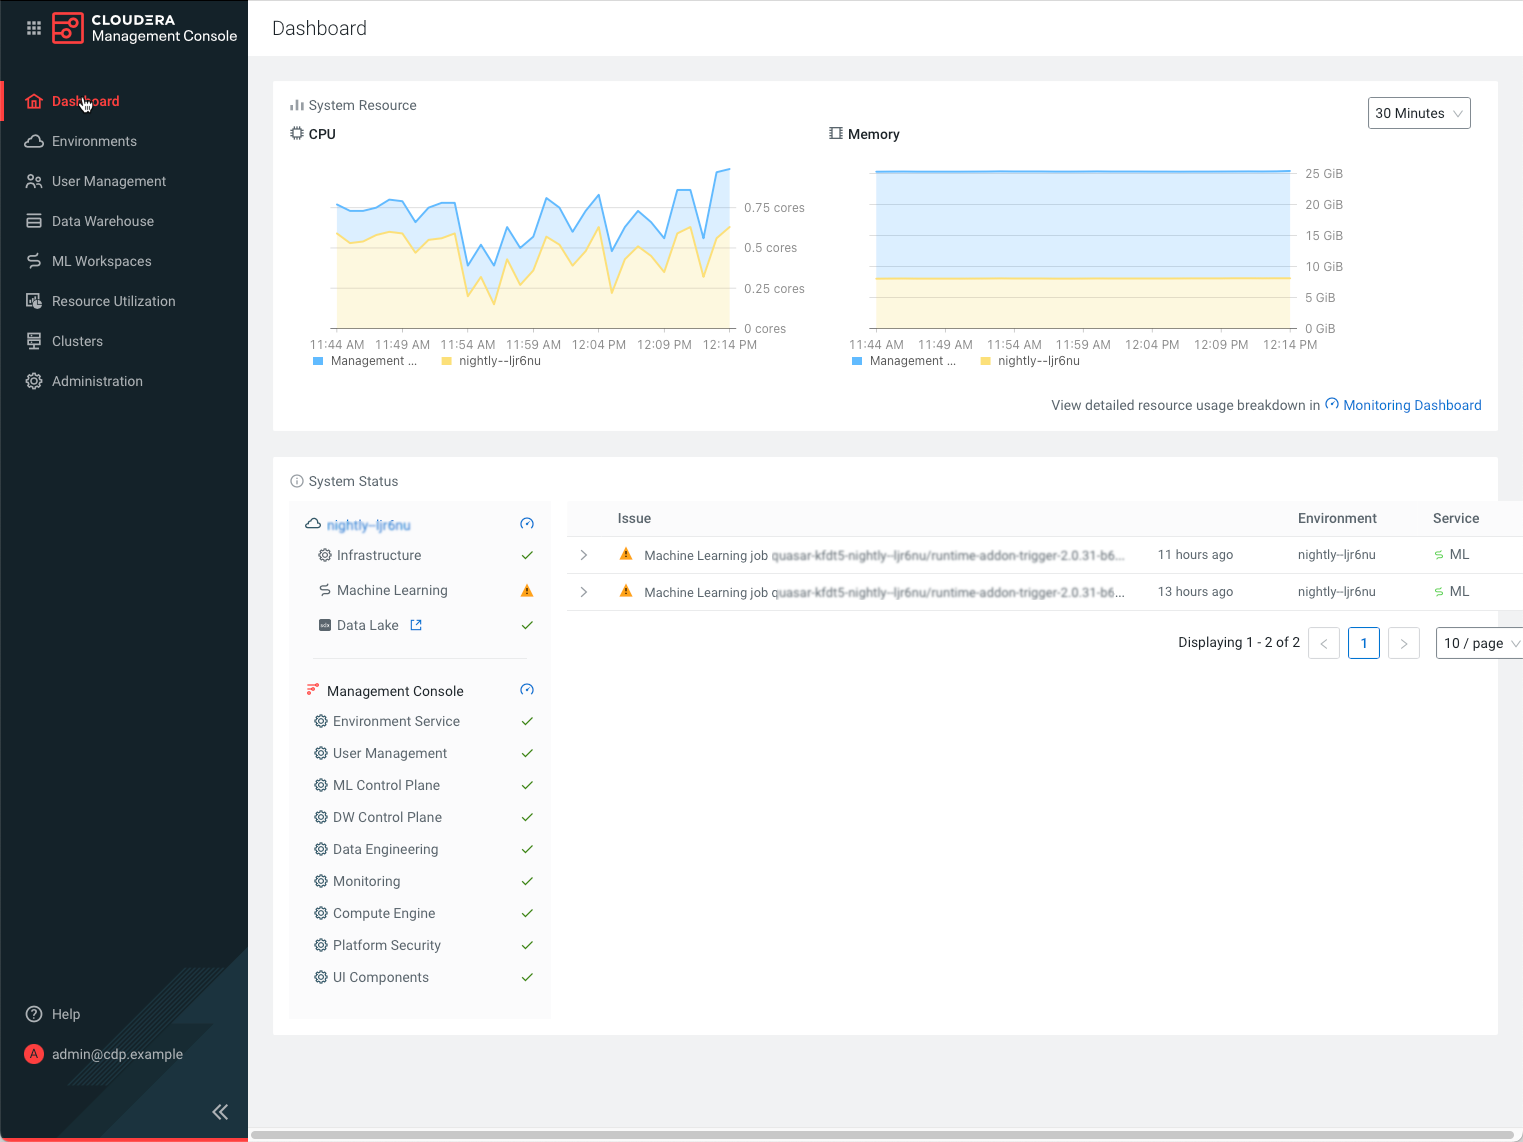The height and width of the screenshot is (1142, 1523).
Task: Open the app switcher grid icon
Action: click(33, 28)
